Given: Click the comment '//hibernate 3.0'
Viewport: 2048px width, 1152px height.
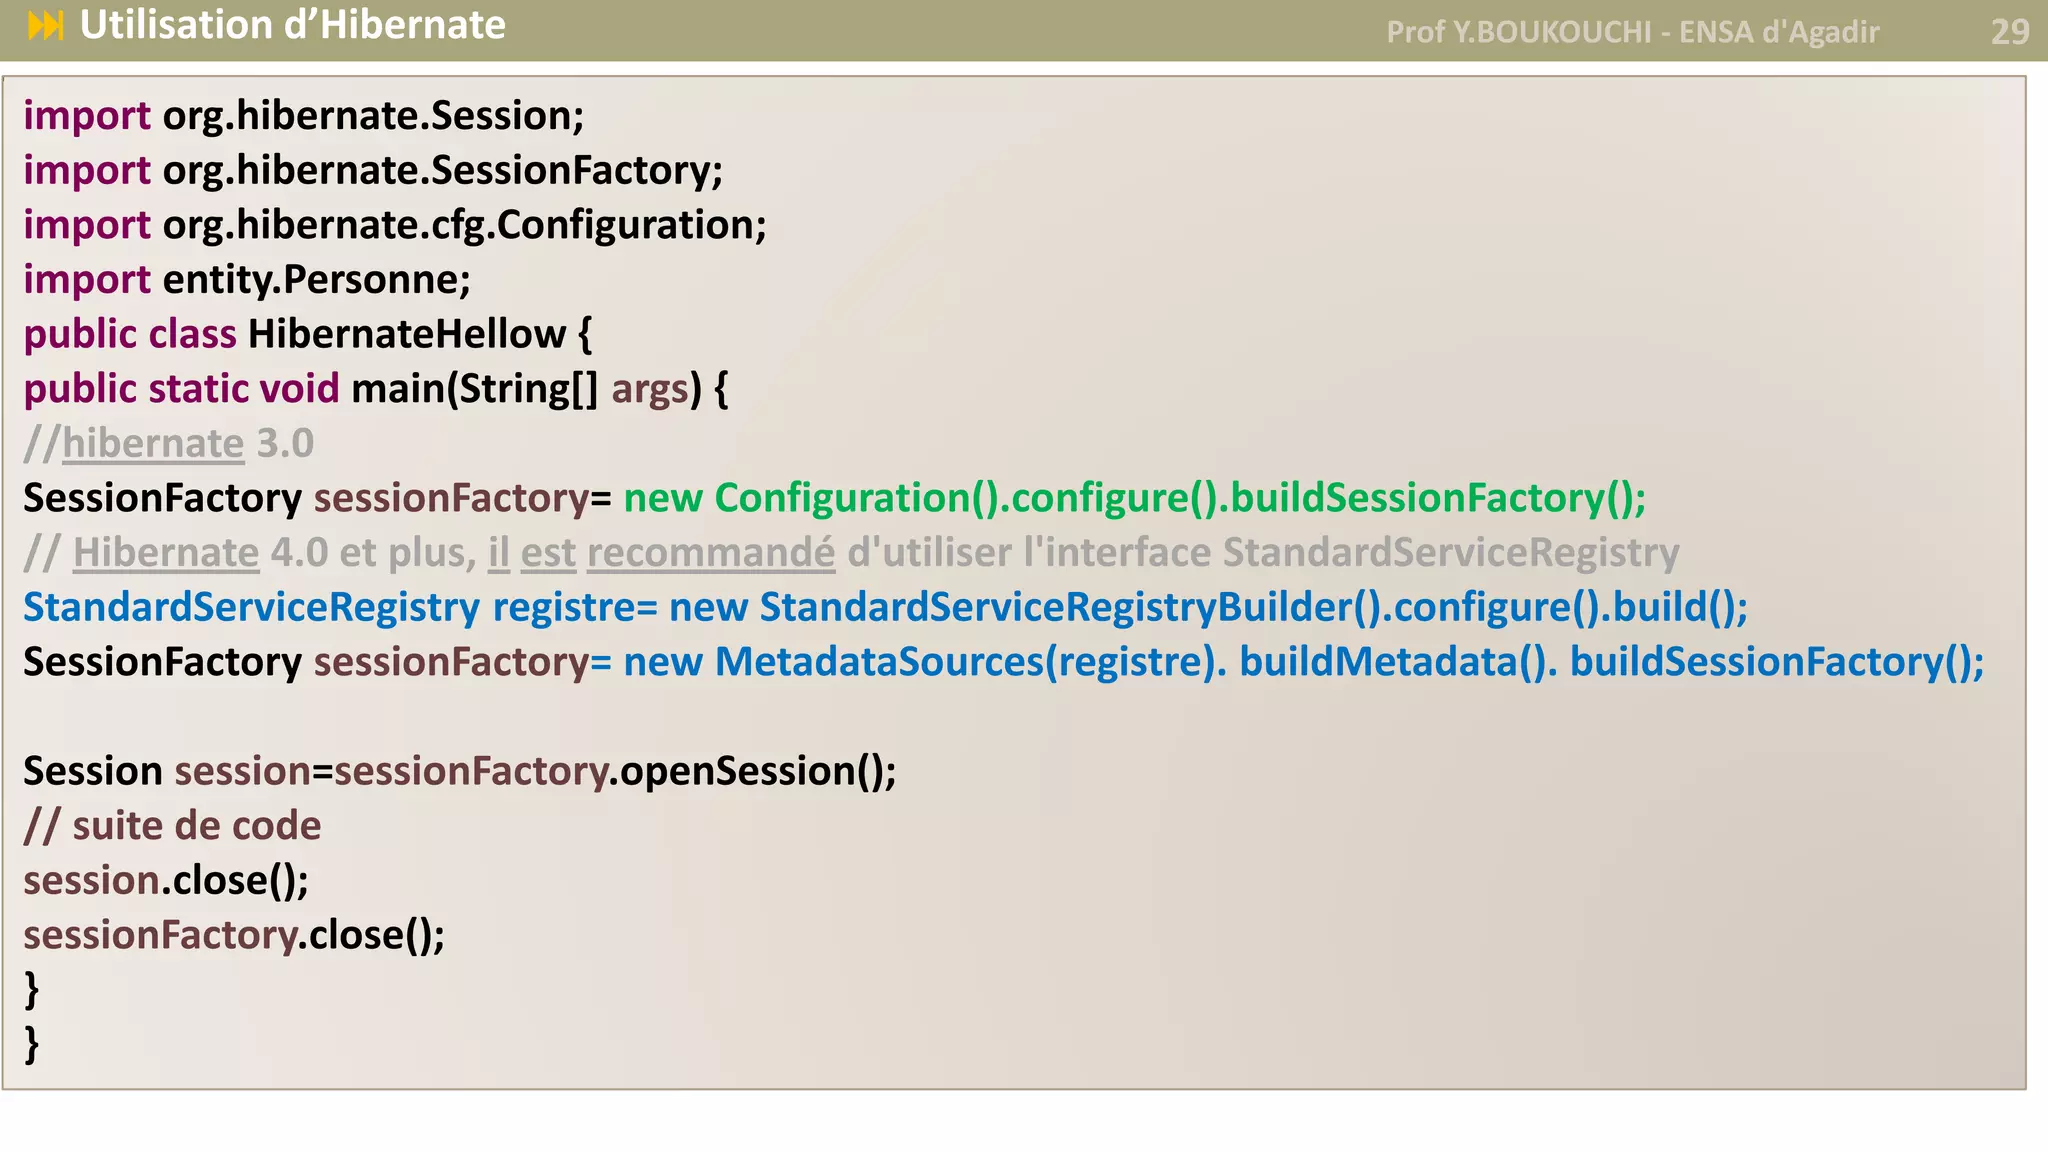Looking at the screenshot, I should [x=169, y=443].
